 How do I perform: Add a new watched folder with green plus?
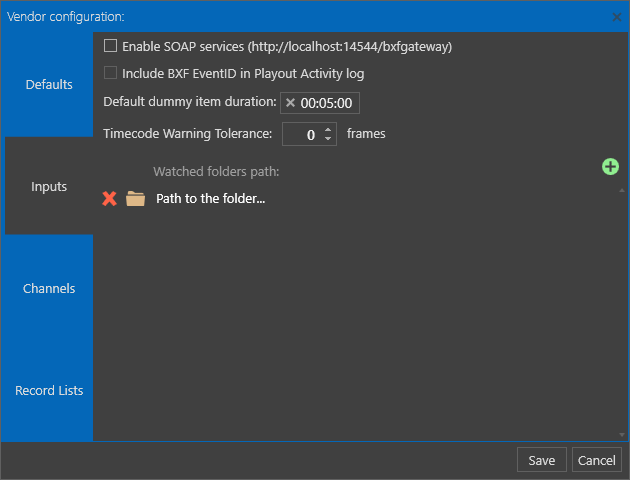click(x=610, y=167)
